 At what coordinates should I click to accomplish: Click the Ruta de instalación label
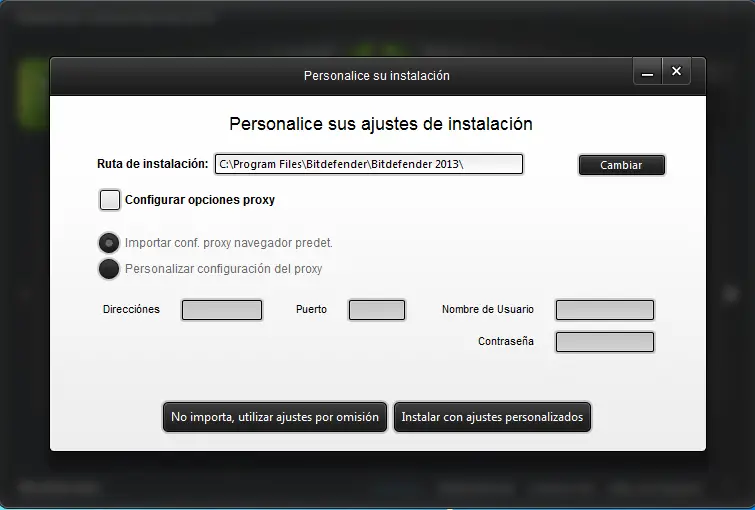tap(153, 164)
